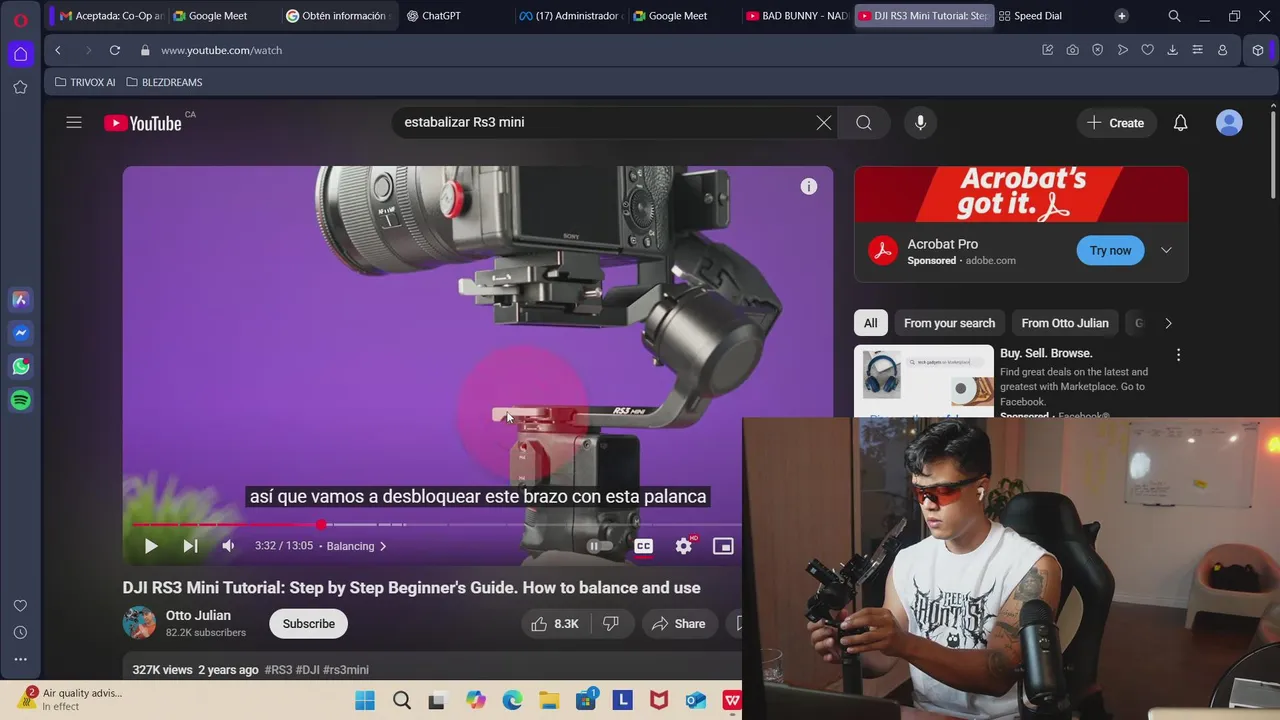Switch to the Aceptada Co-Op Gmail tab
Screen dimensions: 1280x720
[x=110, y=16]
